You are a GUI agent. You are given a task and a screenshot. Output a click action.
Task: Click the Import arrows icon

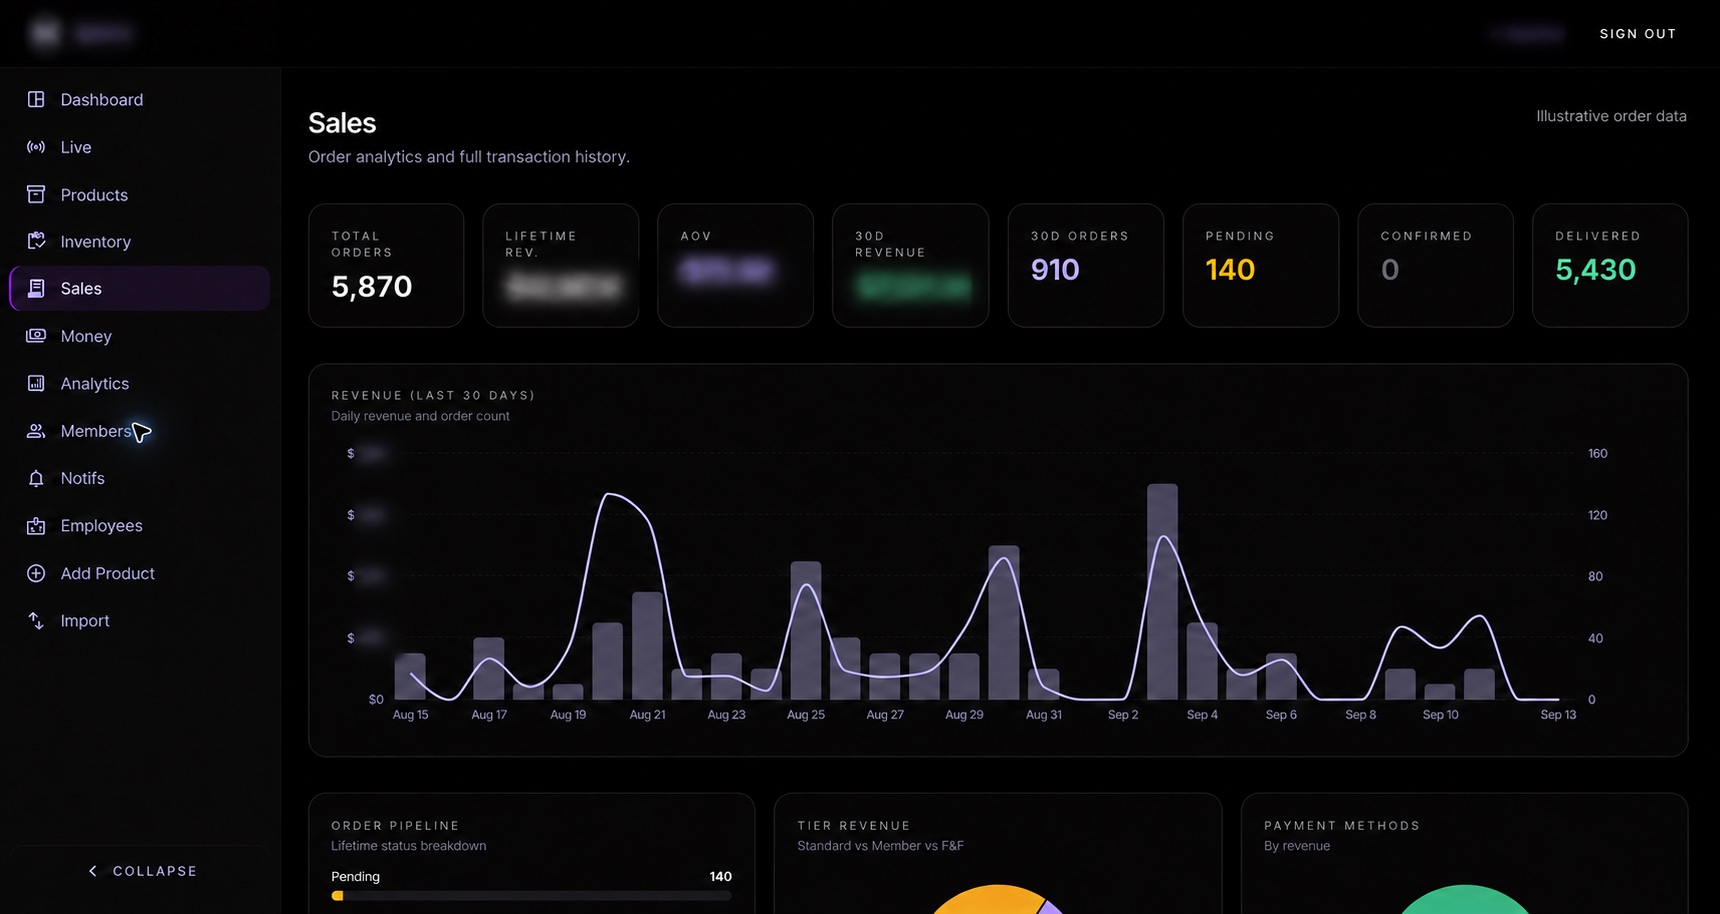[x=36, y=620]
